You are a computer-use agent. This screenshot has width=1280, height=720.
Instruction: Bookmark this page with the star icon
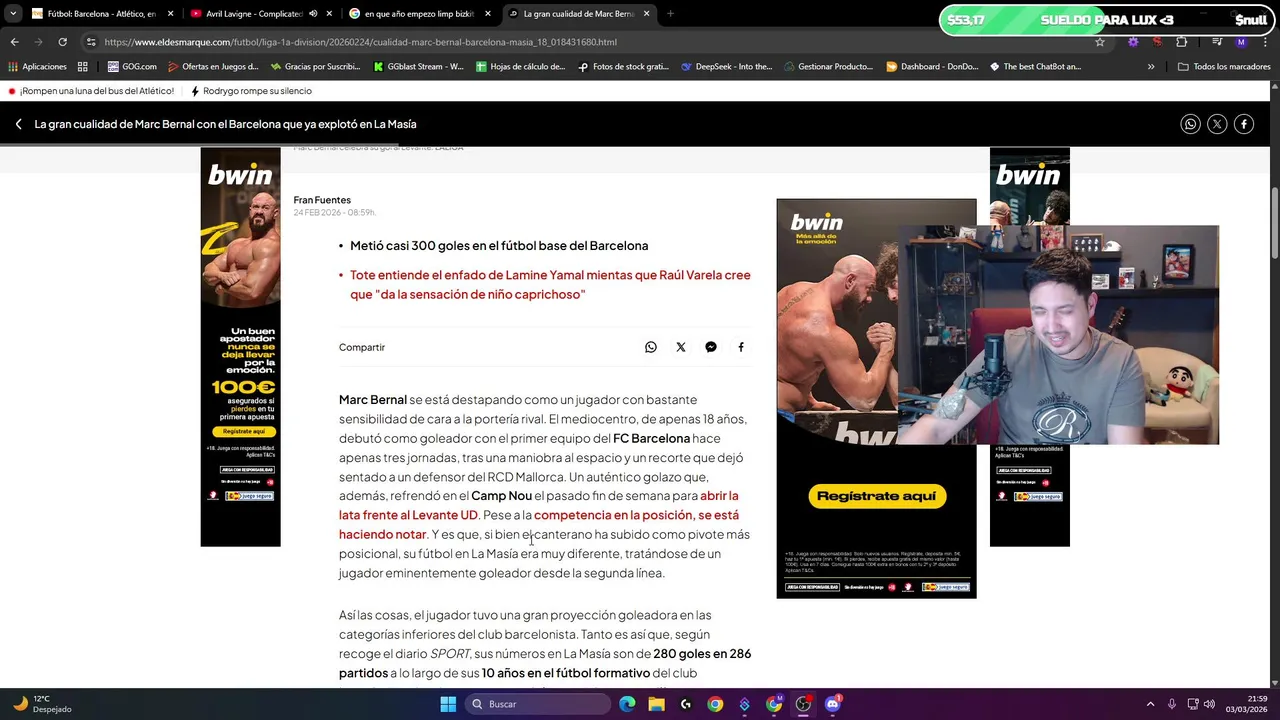[x=1100, y=42]
